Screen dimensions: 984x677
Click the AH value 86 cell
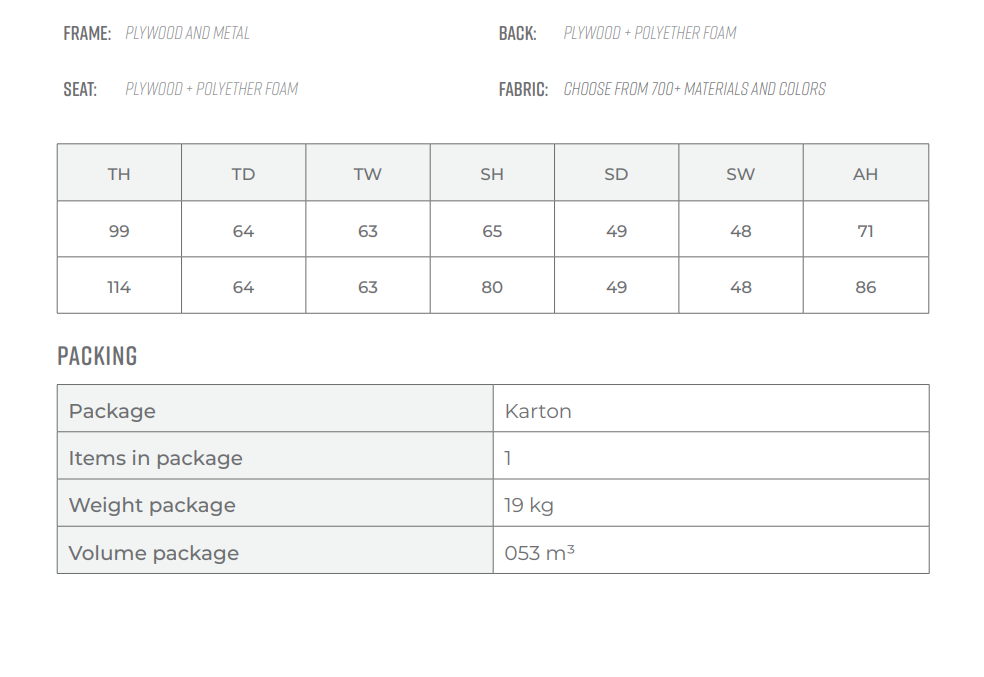tap(865, 286)
